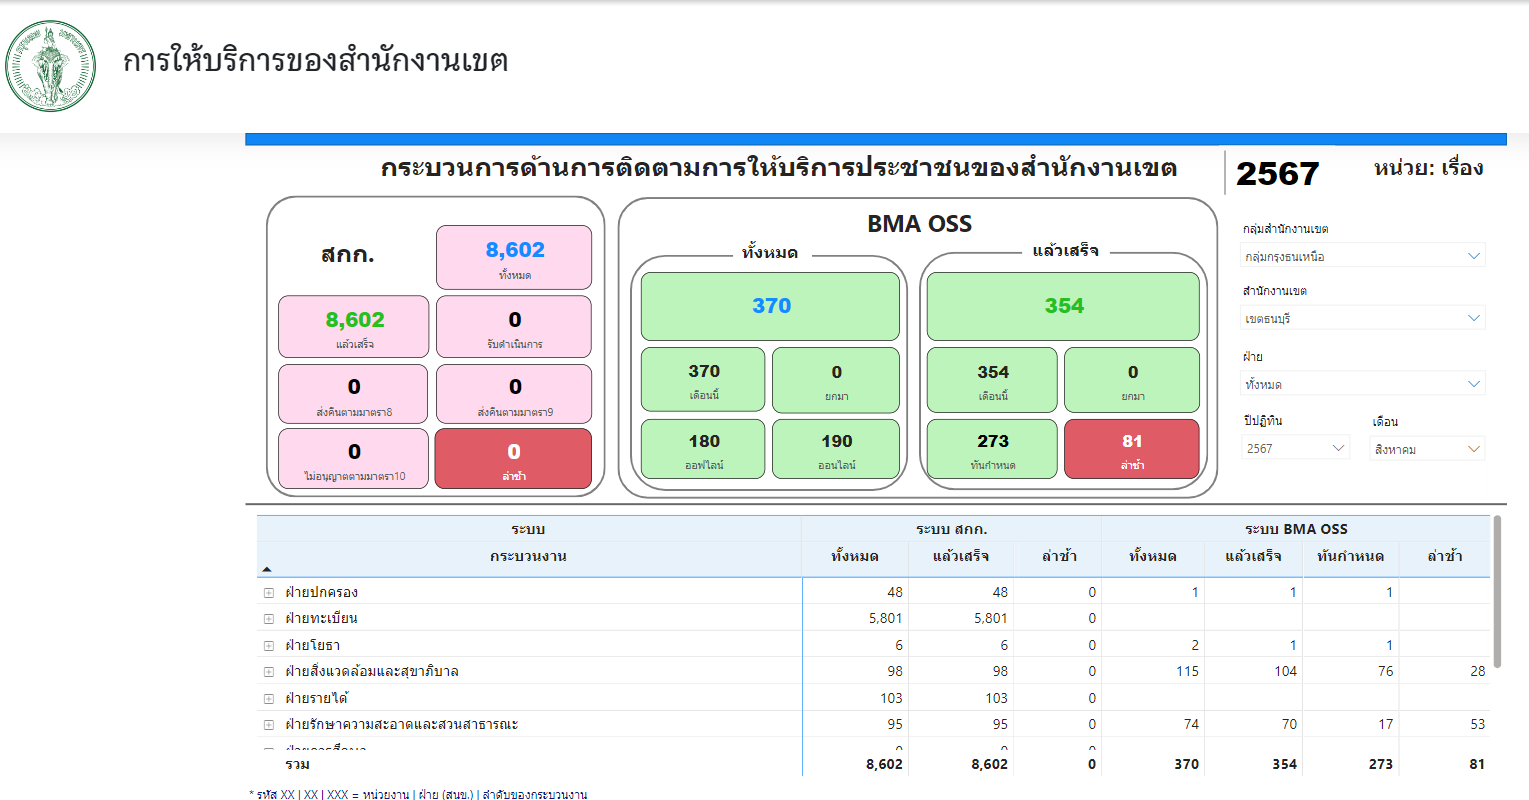
Task: Click the table's vertical scrollbar
Action: point(1497,592)
